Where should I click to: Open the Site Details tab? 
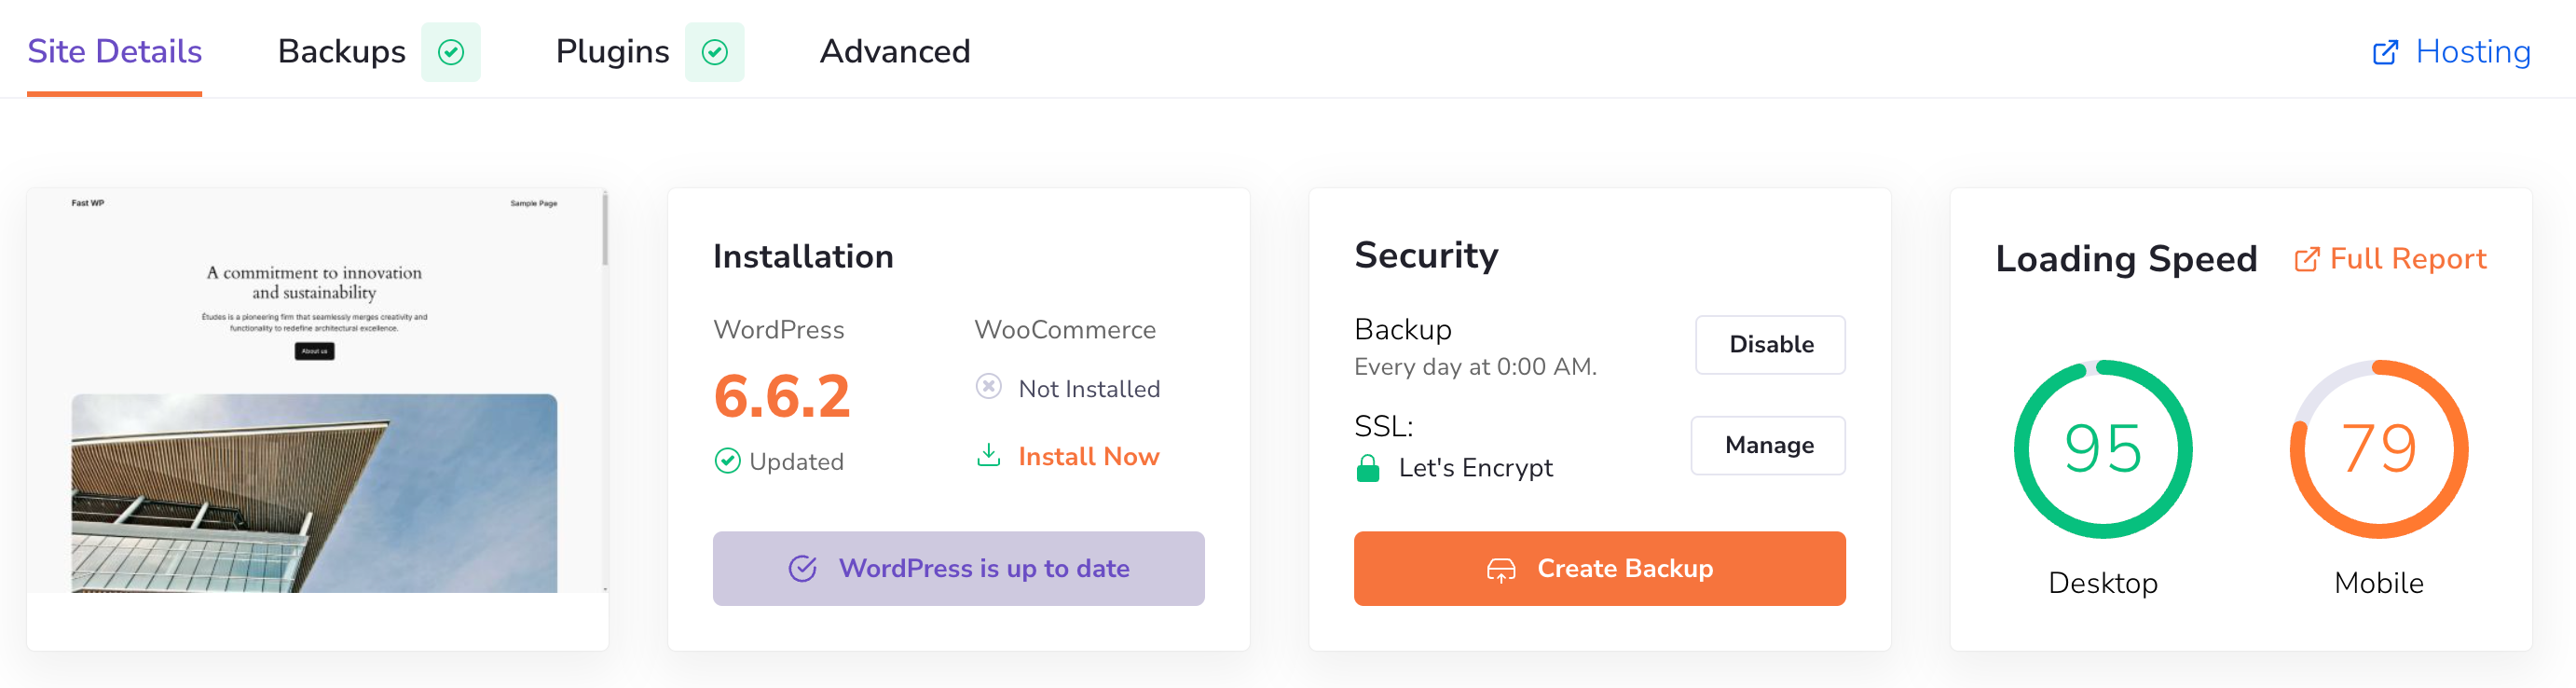(x=115, y=52)
